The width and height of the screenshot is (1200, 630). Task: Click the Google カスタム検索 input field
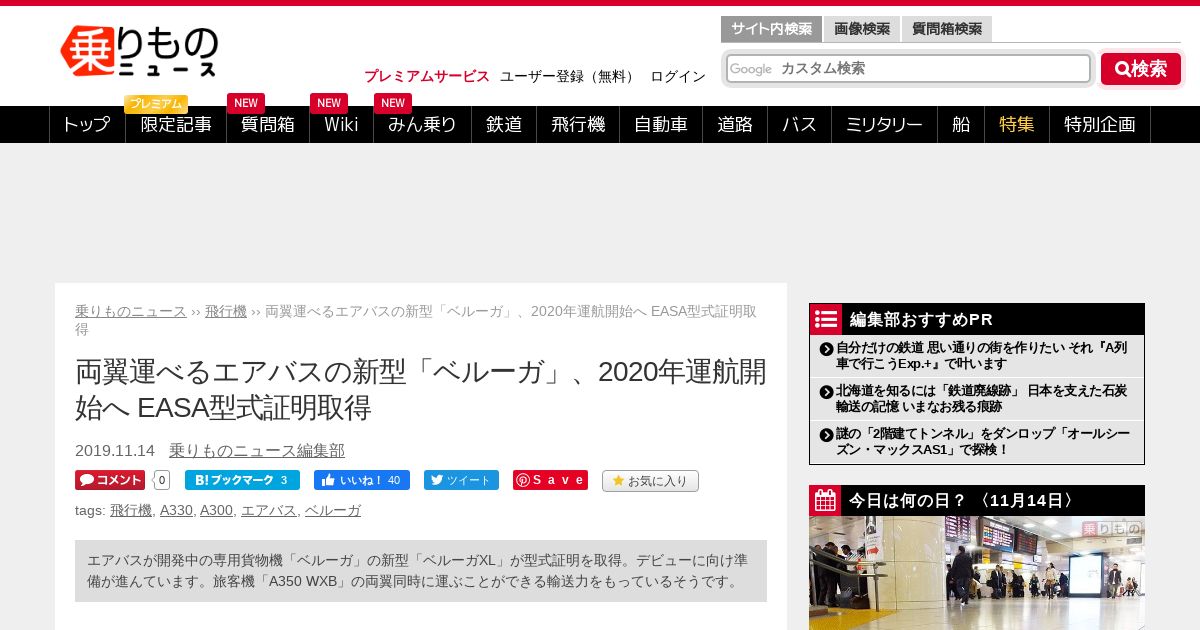tap(908, 68)
